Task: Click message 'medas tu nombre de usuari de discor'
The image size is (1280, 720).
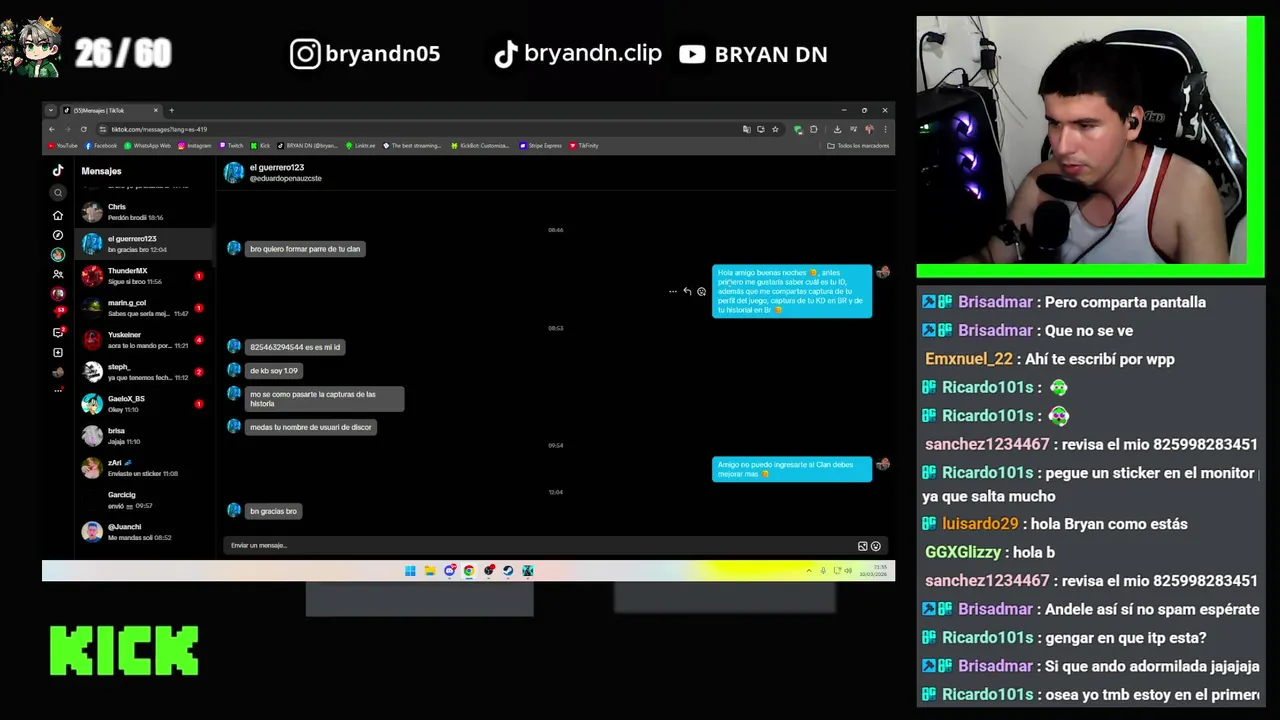Action: (310, 427)
